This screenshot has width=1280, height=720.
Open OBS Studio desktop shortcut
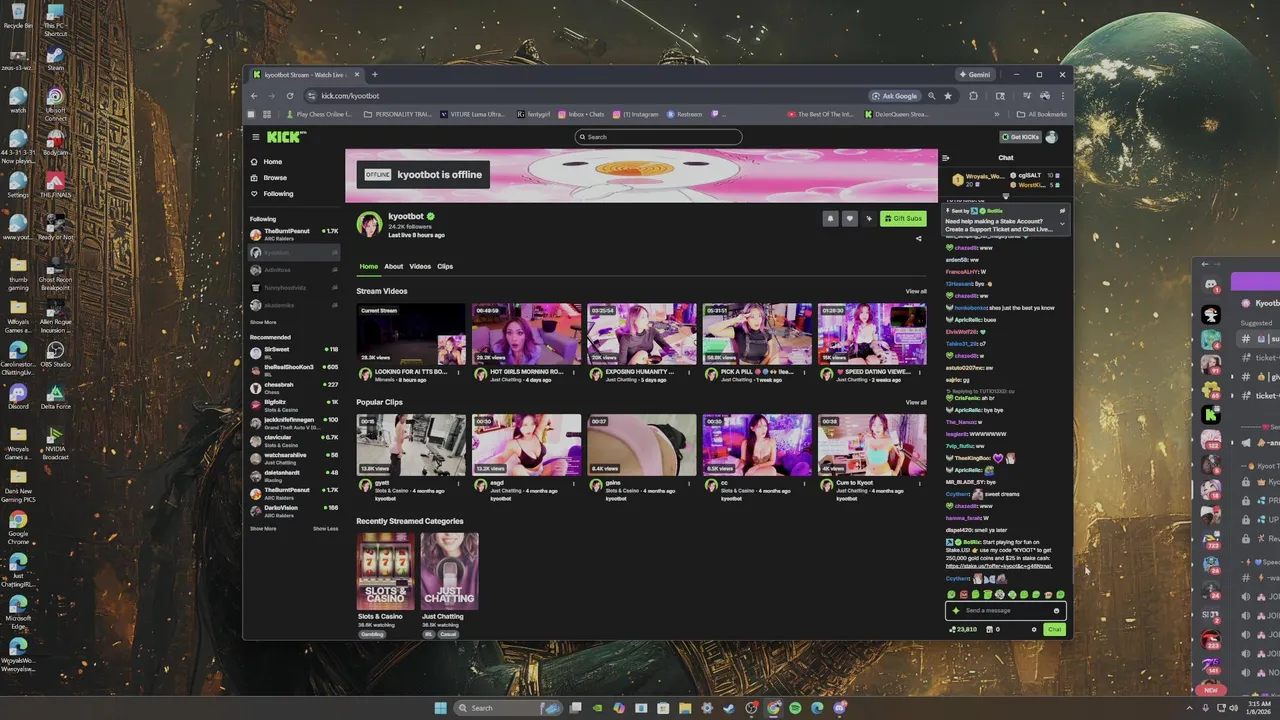(x=55, y=354)
